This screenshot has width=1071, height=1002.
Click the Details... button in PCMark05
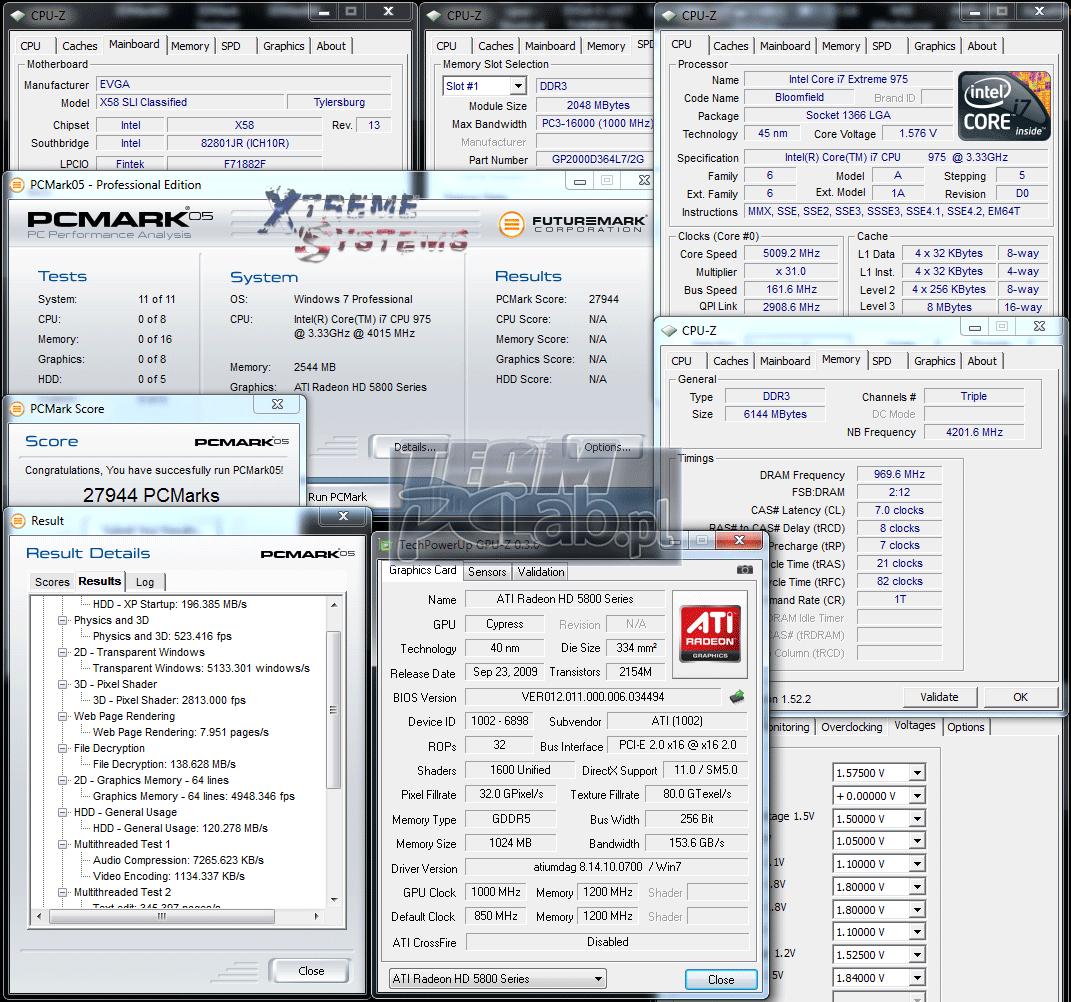[415, 447]
